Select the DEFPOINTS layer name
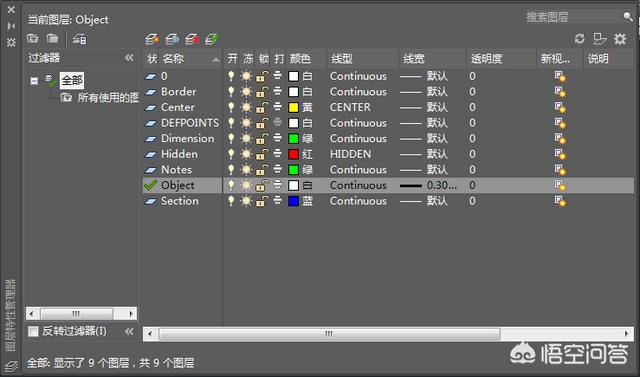Viewport: 640px width, 377px height. [190, 123]
